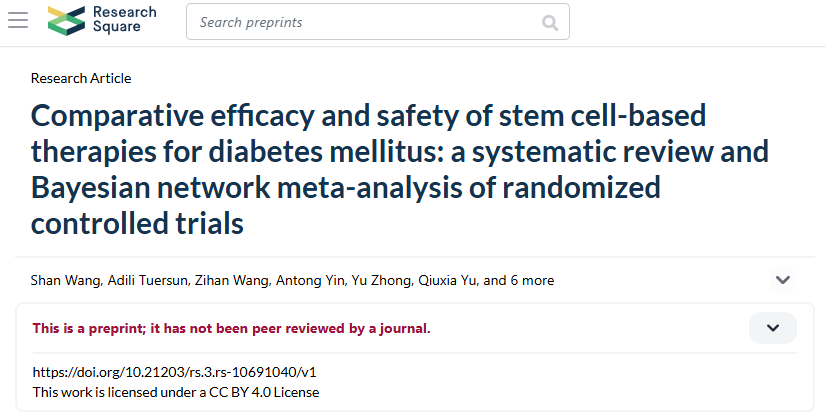Select author Shan Wang
825x420 pixels.
coord(65,280)
